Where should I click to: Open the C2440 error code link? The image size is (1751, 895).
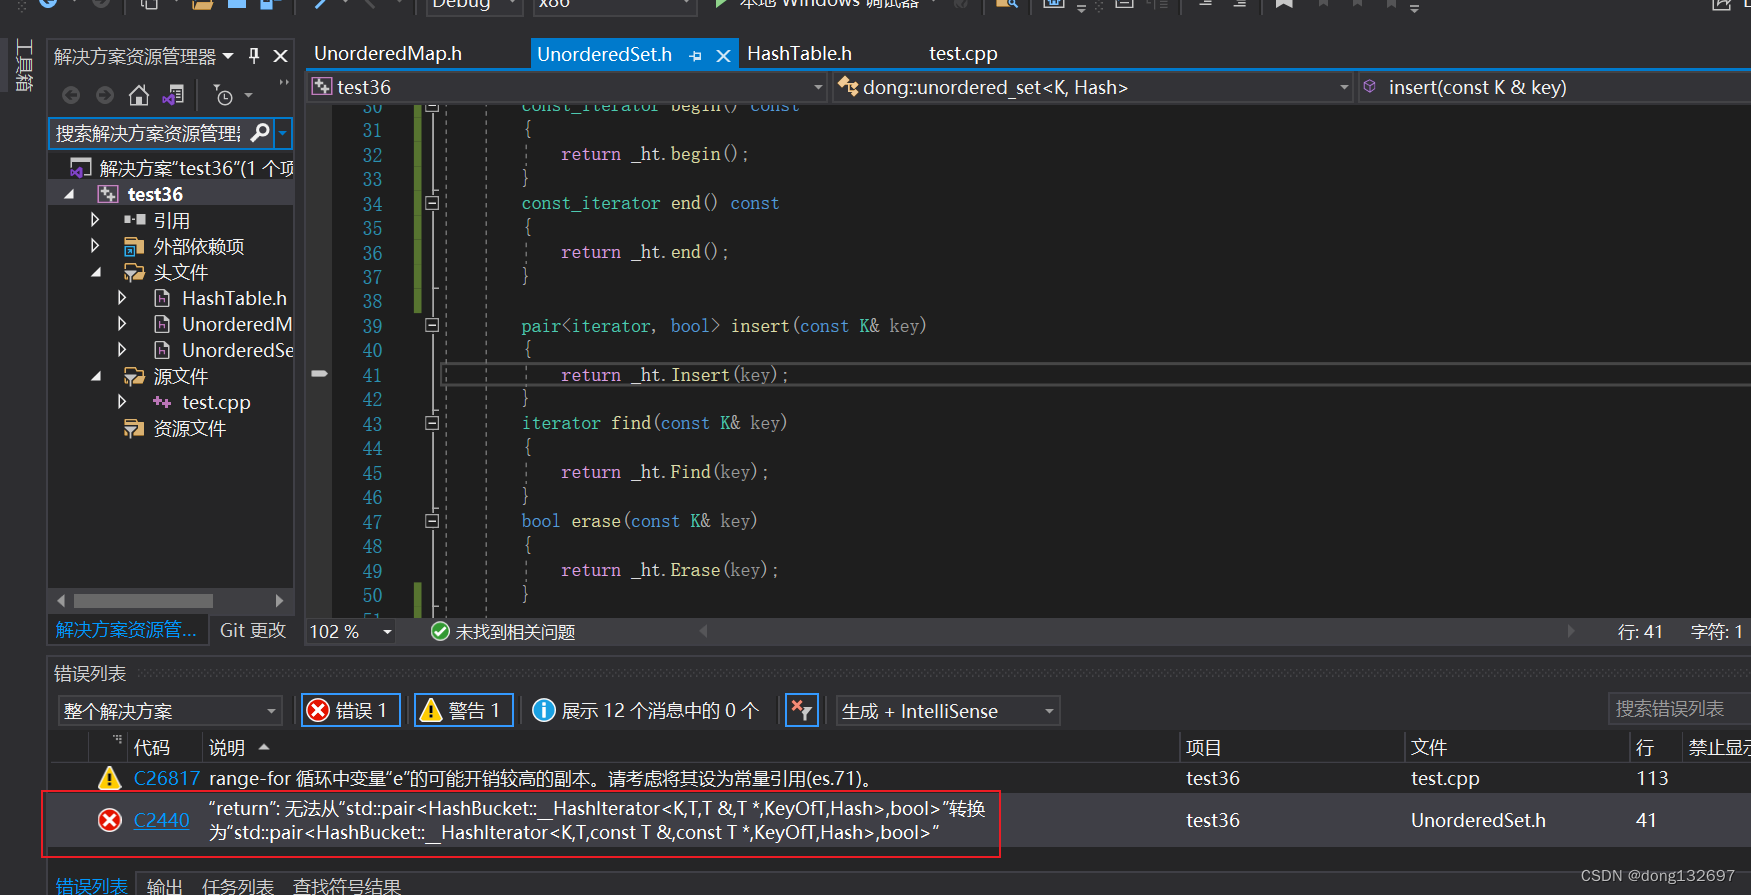point(162,820)
